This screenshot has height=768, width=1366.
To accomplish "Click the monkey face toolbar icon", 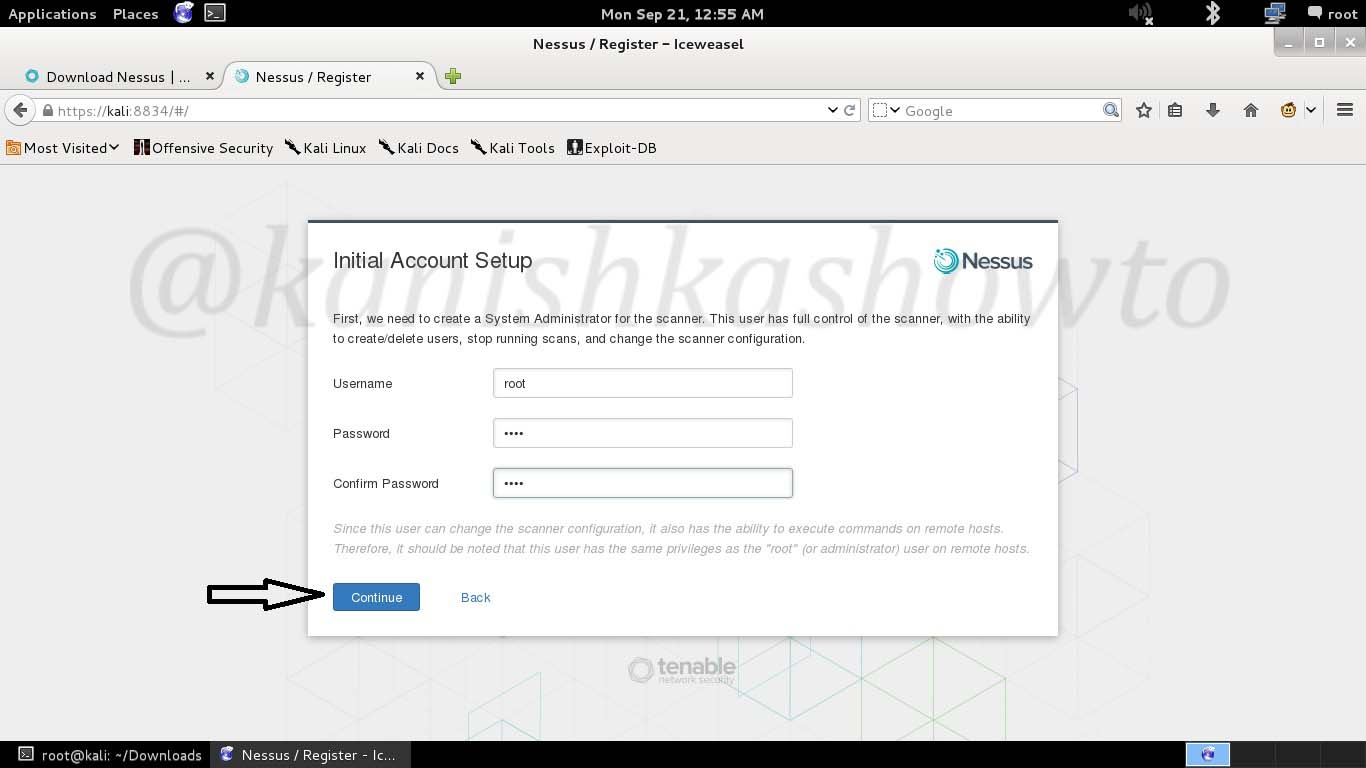I will tap(1288, 110).
